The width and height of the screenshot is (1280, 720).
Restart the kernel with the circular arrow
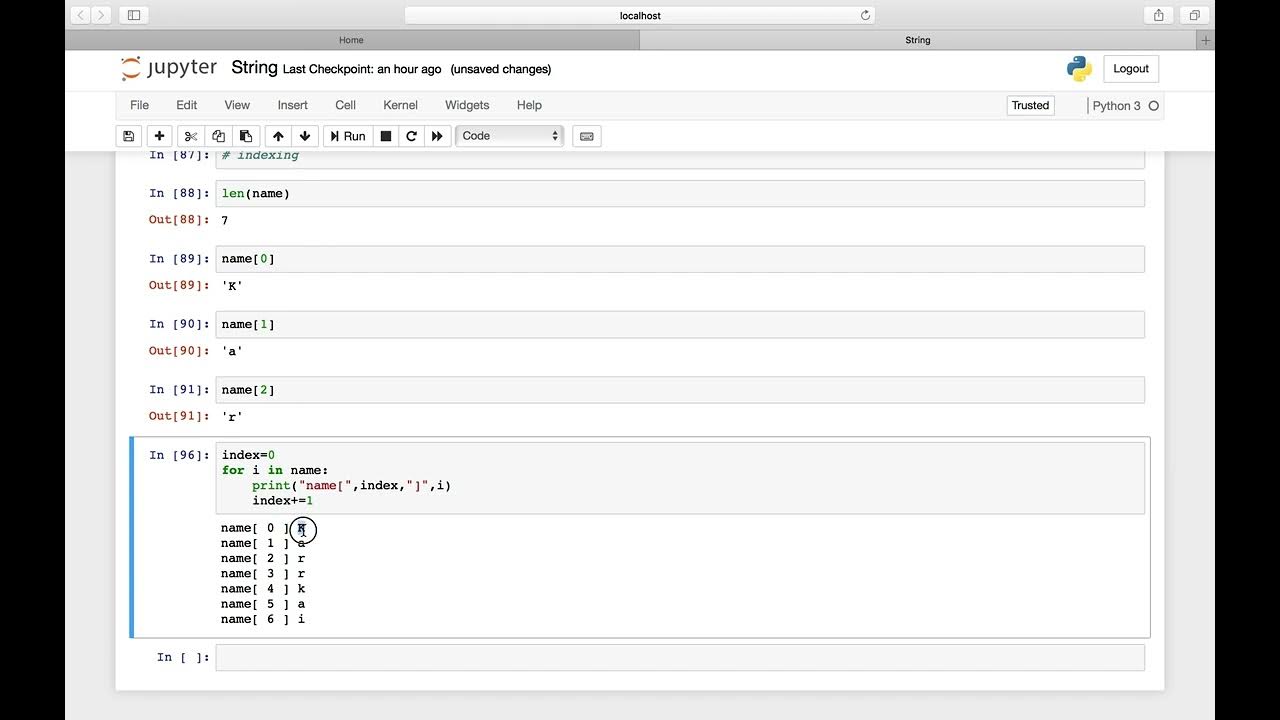tap(411, 136)
